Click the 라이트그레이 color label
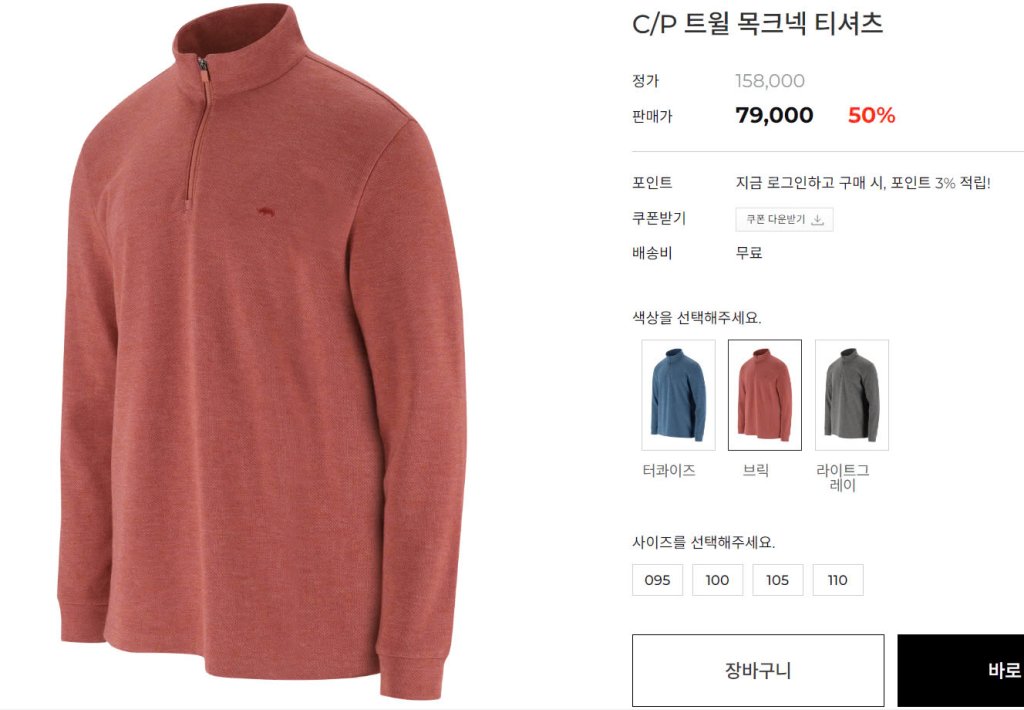Image resolution: width=1024 pixels, height=710 pixels. [x=842, y=478]
